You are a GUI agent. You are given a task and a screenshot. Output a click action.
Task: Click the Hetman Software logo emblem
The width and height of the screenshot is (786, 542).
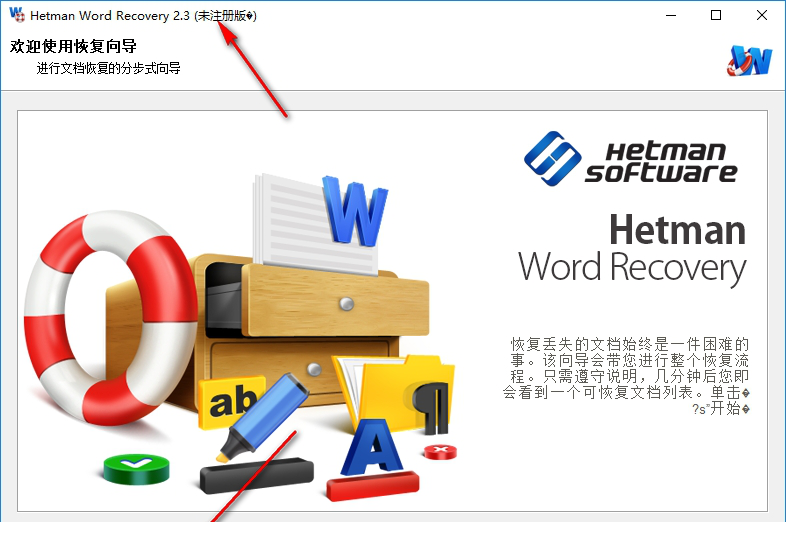(552, 158)
